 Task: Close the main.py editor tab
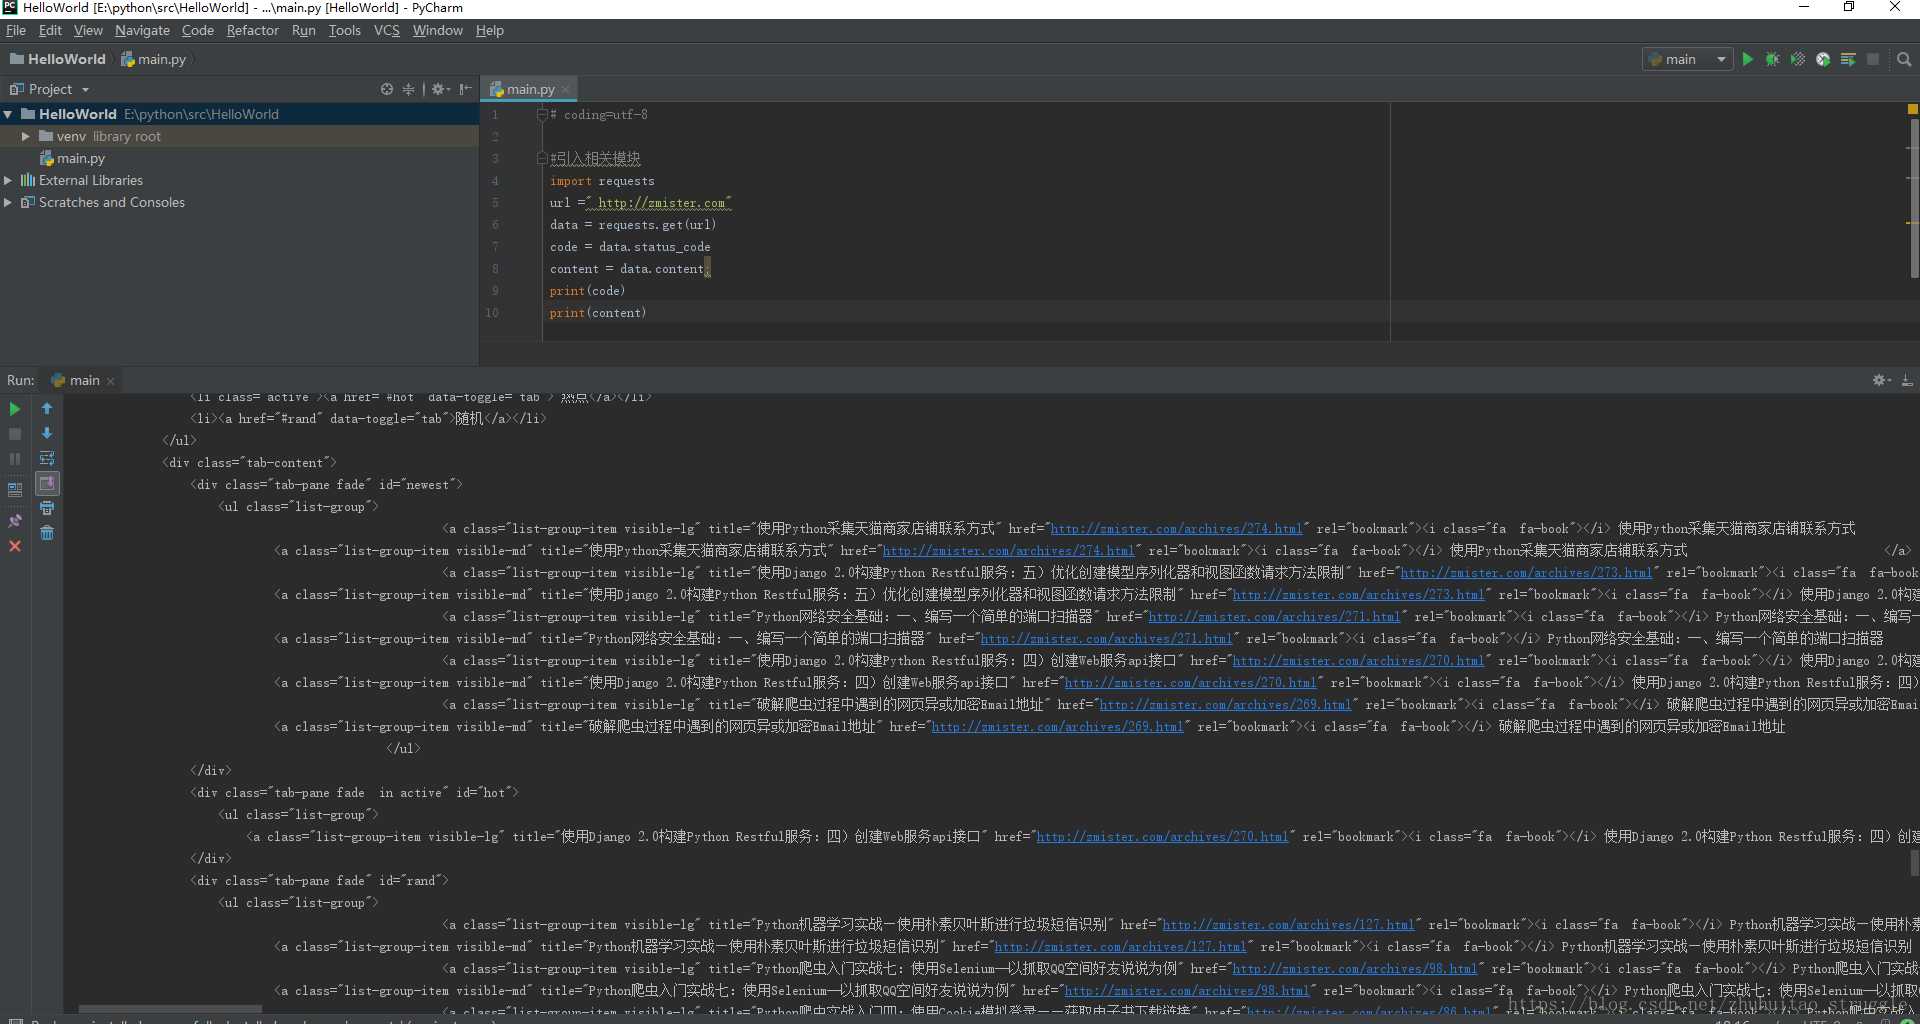pos(565,89)
